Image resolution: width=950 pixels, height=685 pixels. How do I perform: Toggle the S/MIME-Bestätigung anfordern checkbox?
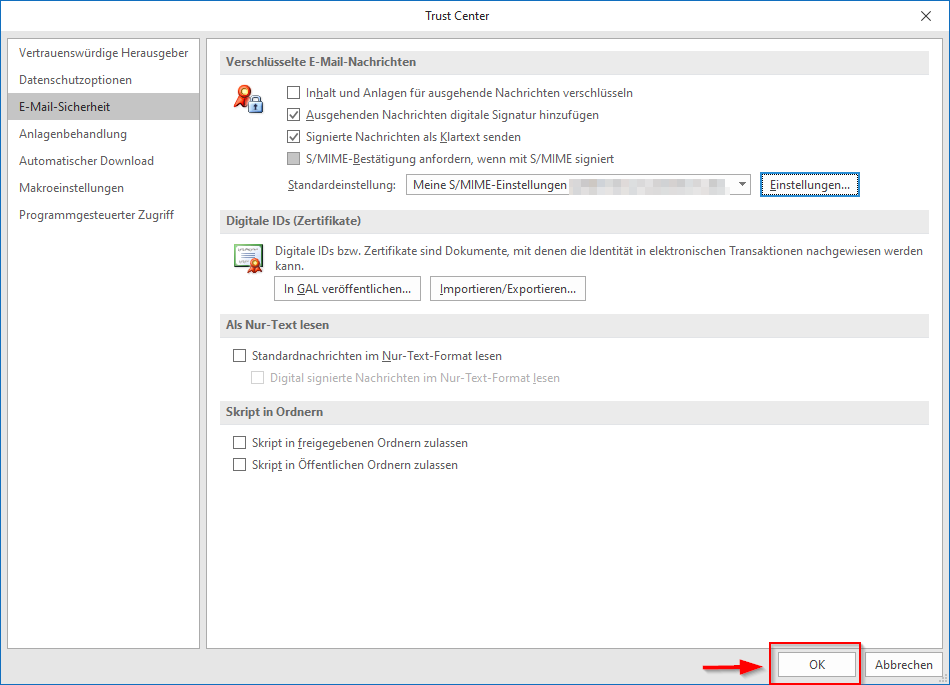pos(294,159)
